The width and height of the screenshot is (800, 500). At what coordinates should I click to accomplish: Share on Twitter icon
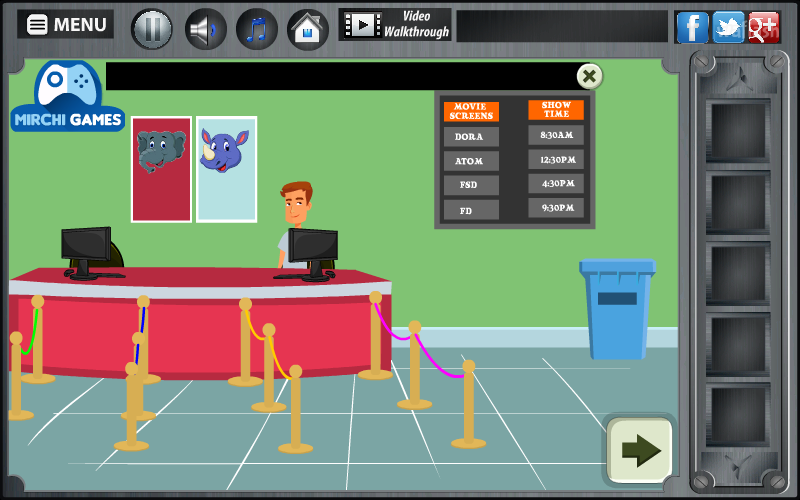(728, 27)
